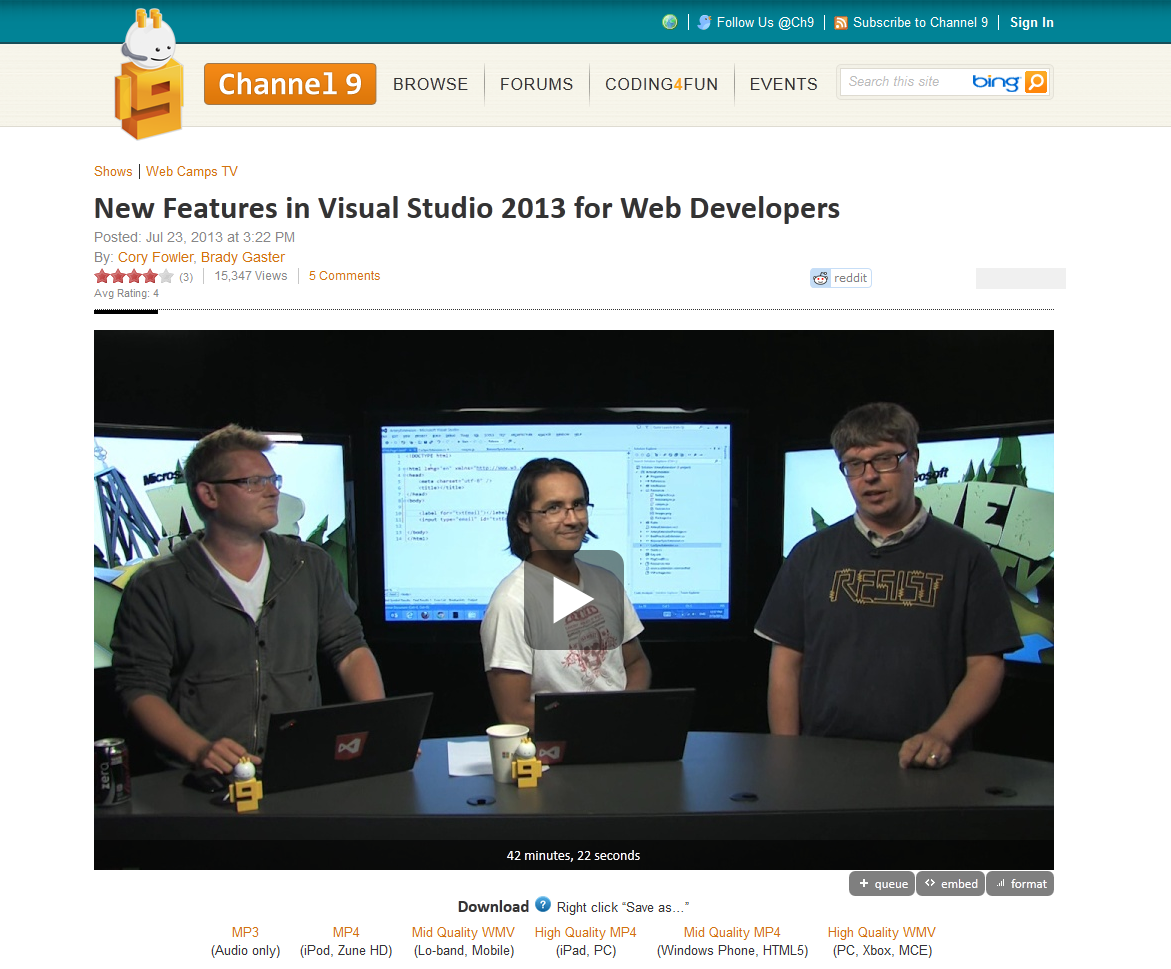1171x969 pixels.
Task: Play the video using center play button
Action: [573, 600]
